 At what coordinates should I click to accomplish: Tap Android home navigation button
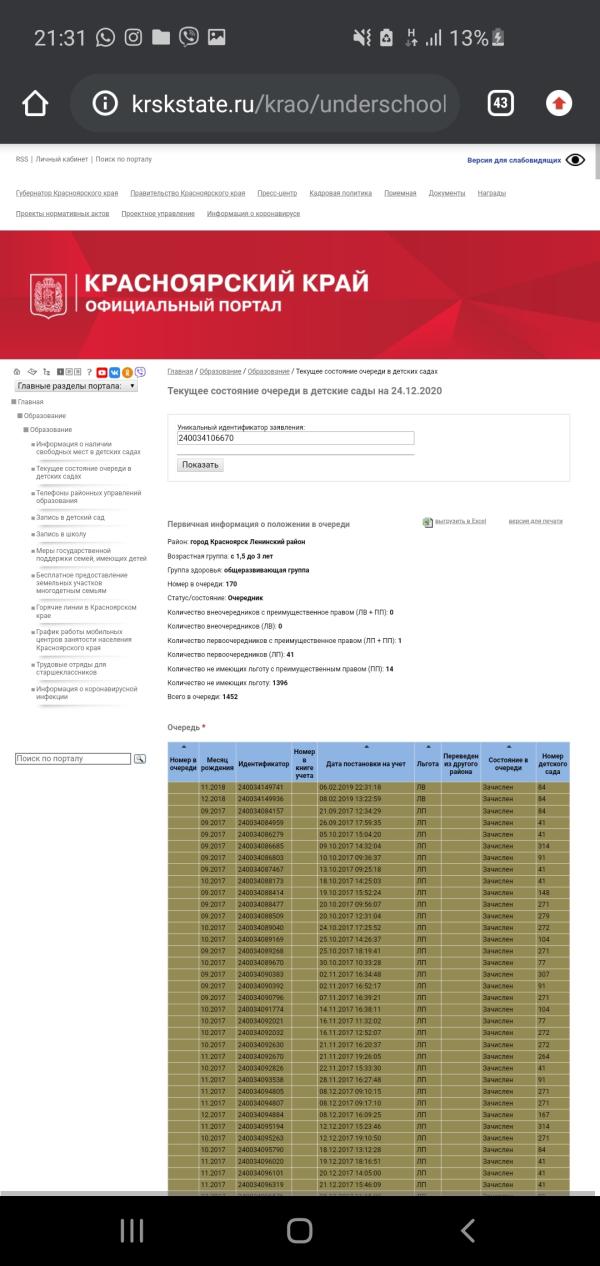(x=300, y=1230)
